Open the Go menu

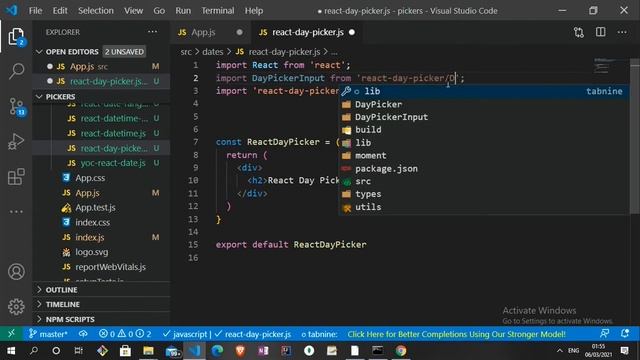pyautogui.click(x=159, y=11)
